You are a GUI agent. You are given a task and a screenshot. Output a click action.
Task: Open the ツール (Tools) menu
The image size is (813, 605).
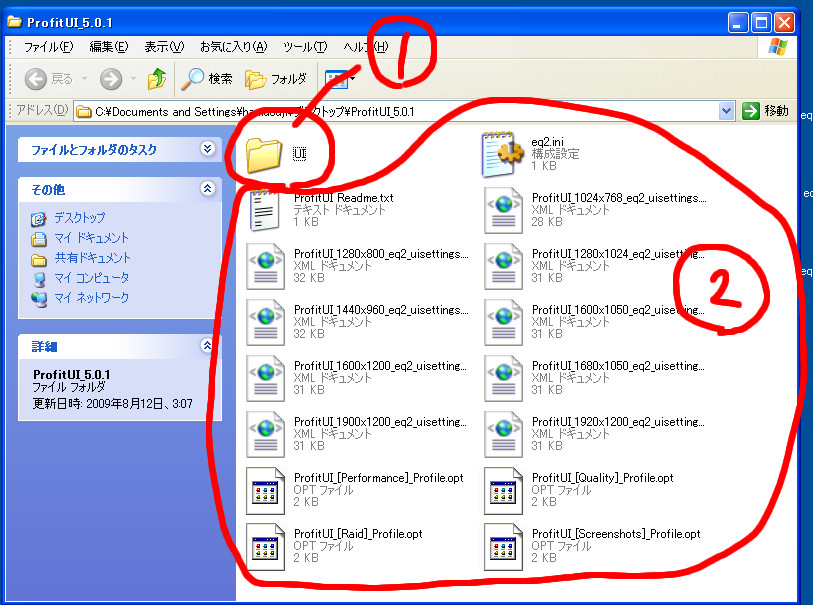(x=305, y=47)
